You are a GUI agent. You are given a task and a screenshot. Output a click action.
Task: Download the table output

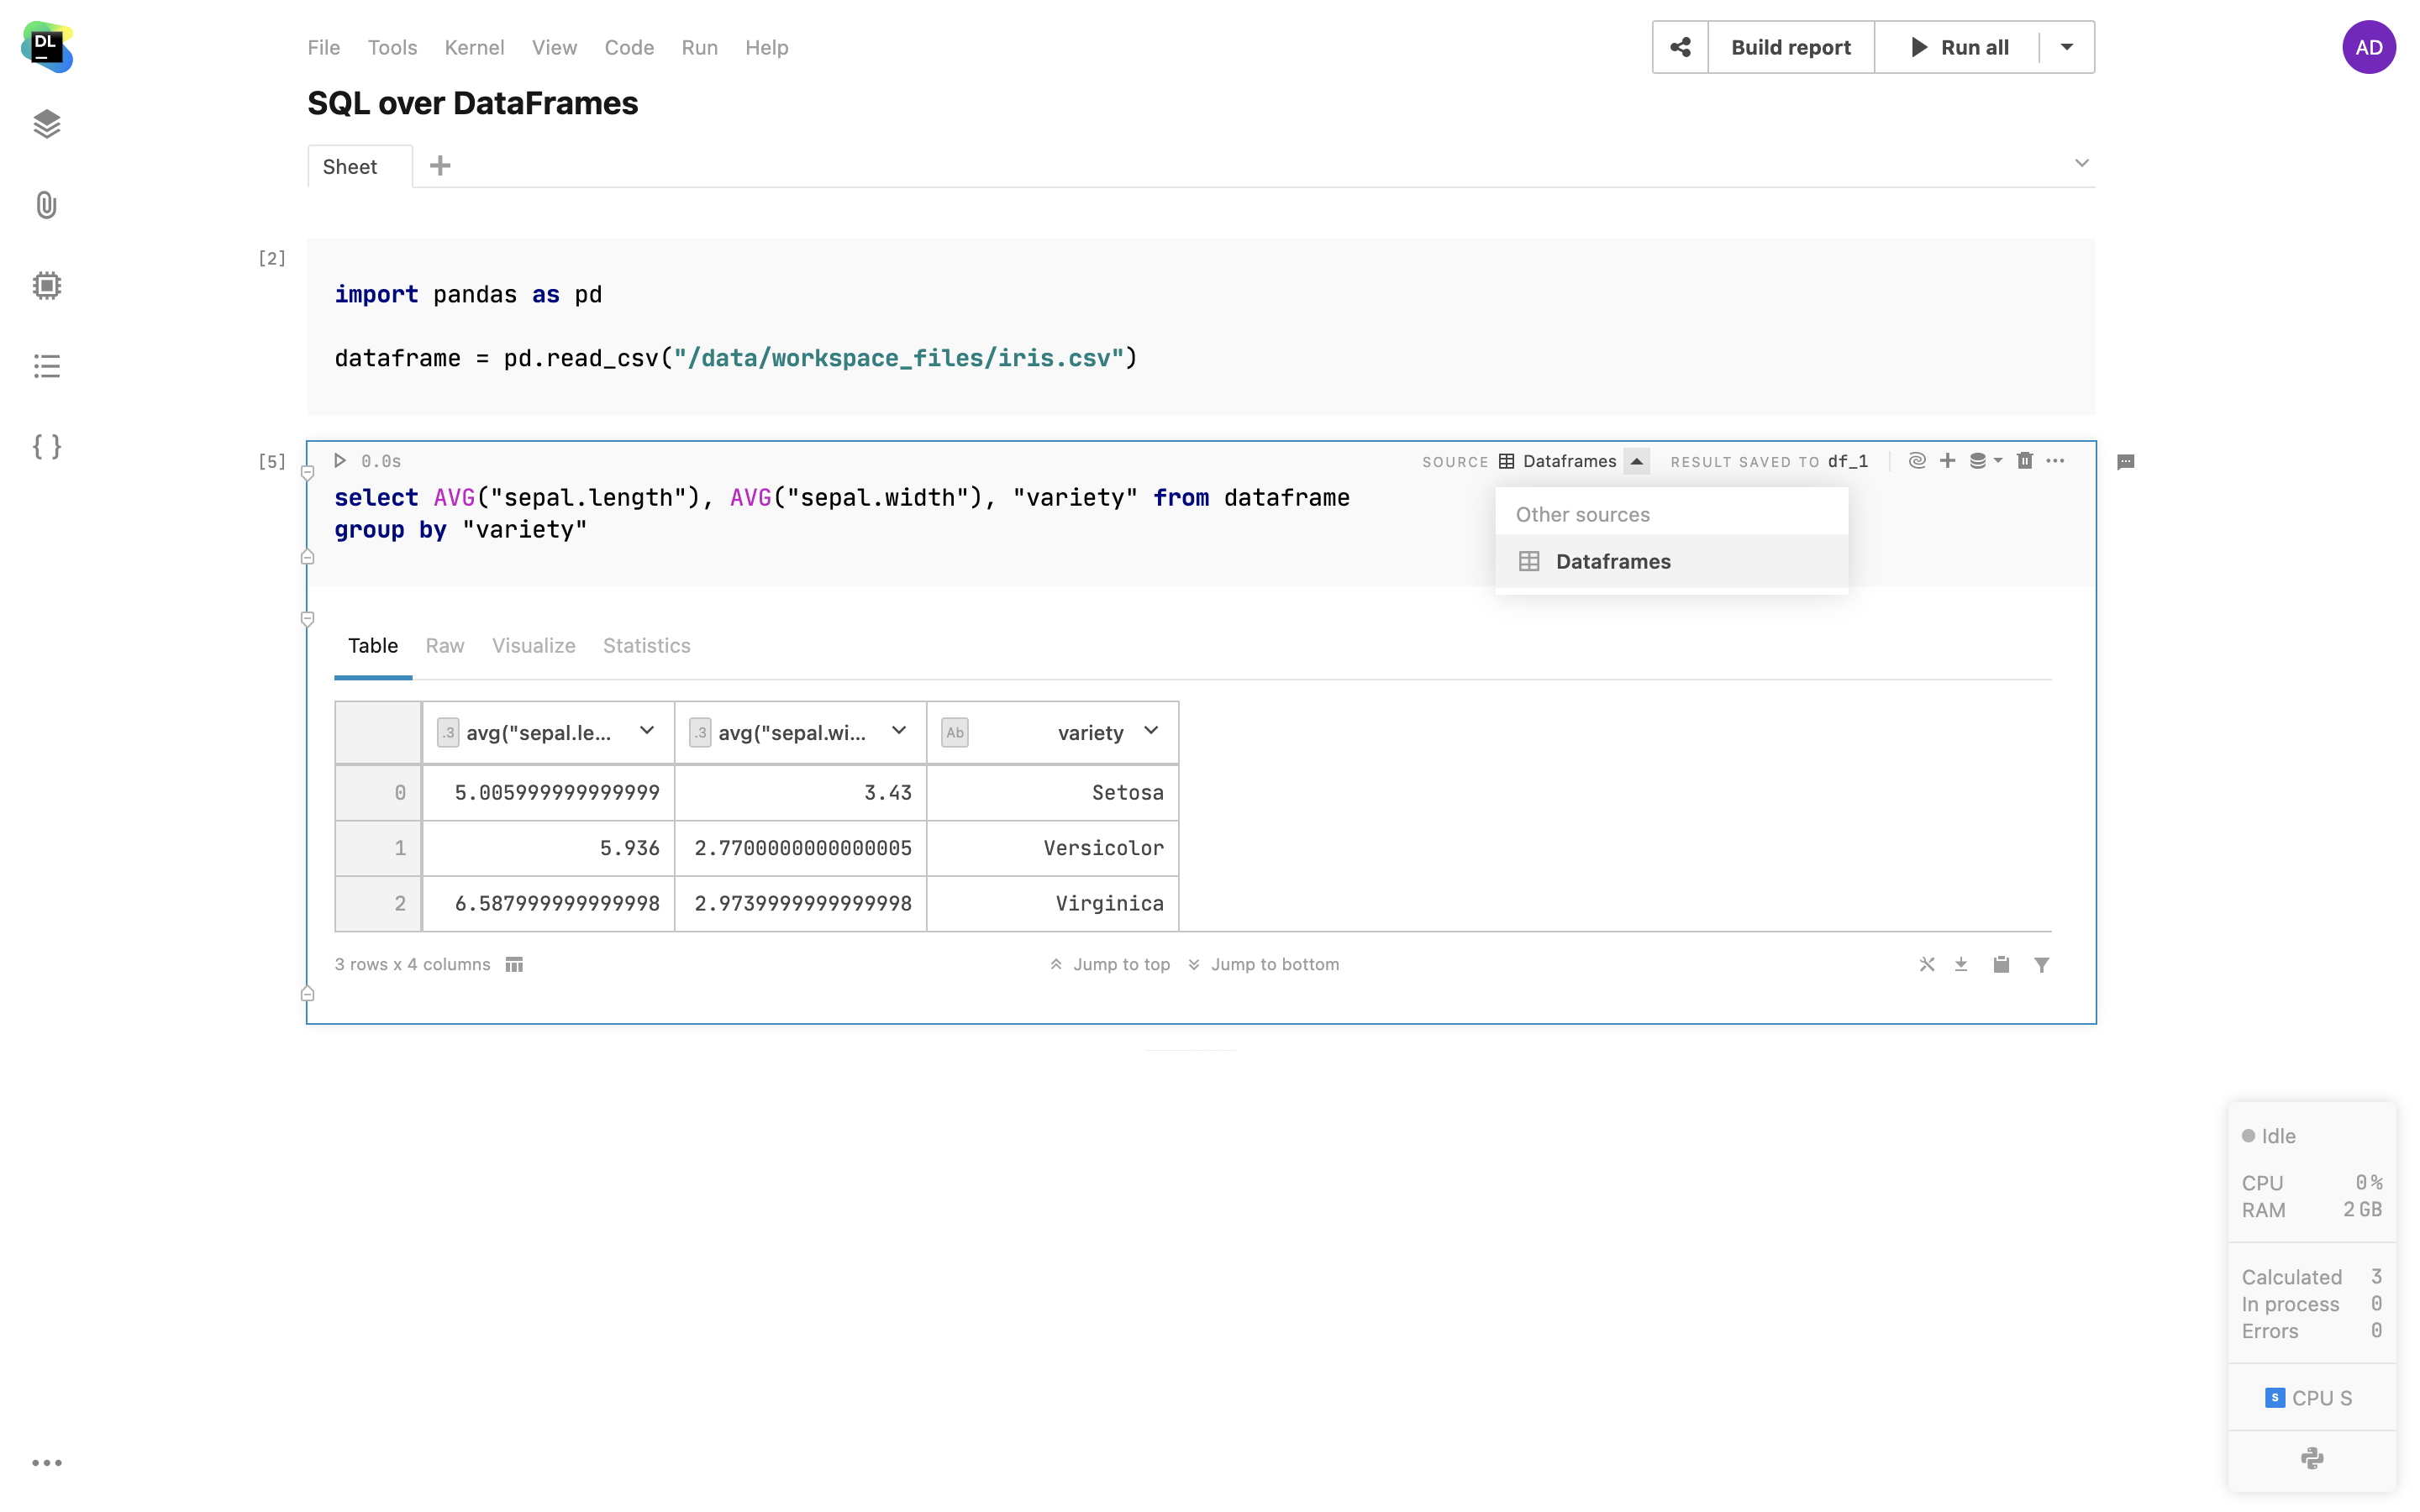pos(1961,964)
